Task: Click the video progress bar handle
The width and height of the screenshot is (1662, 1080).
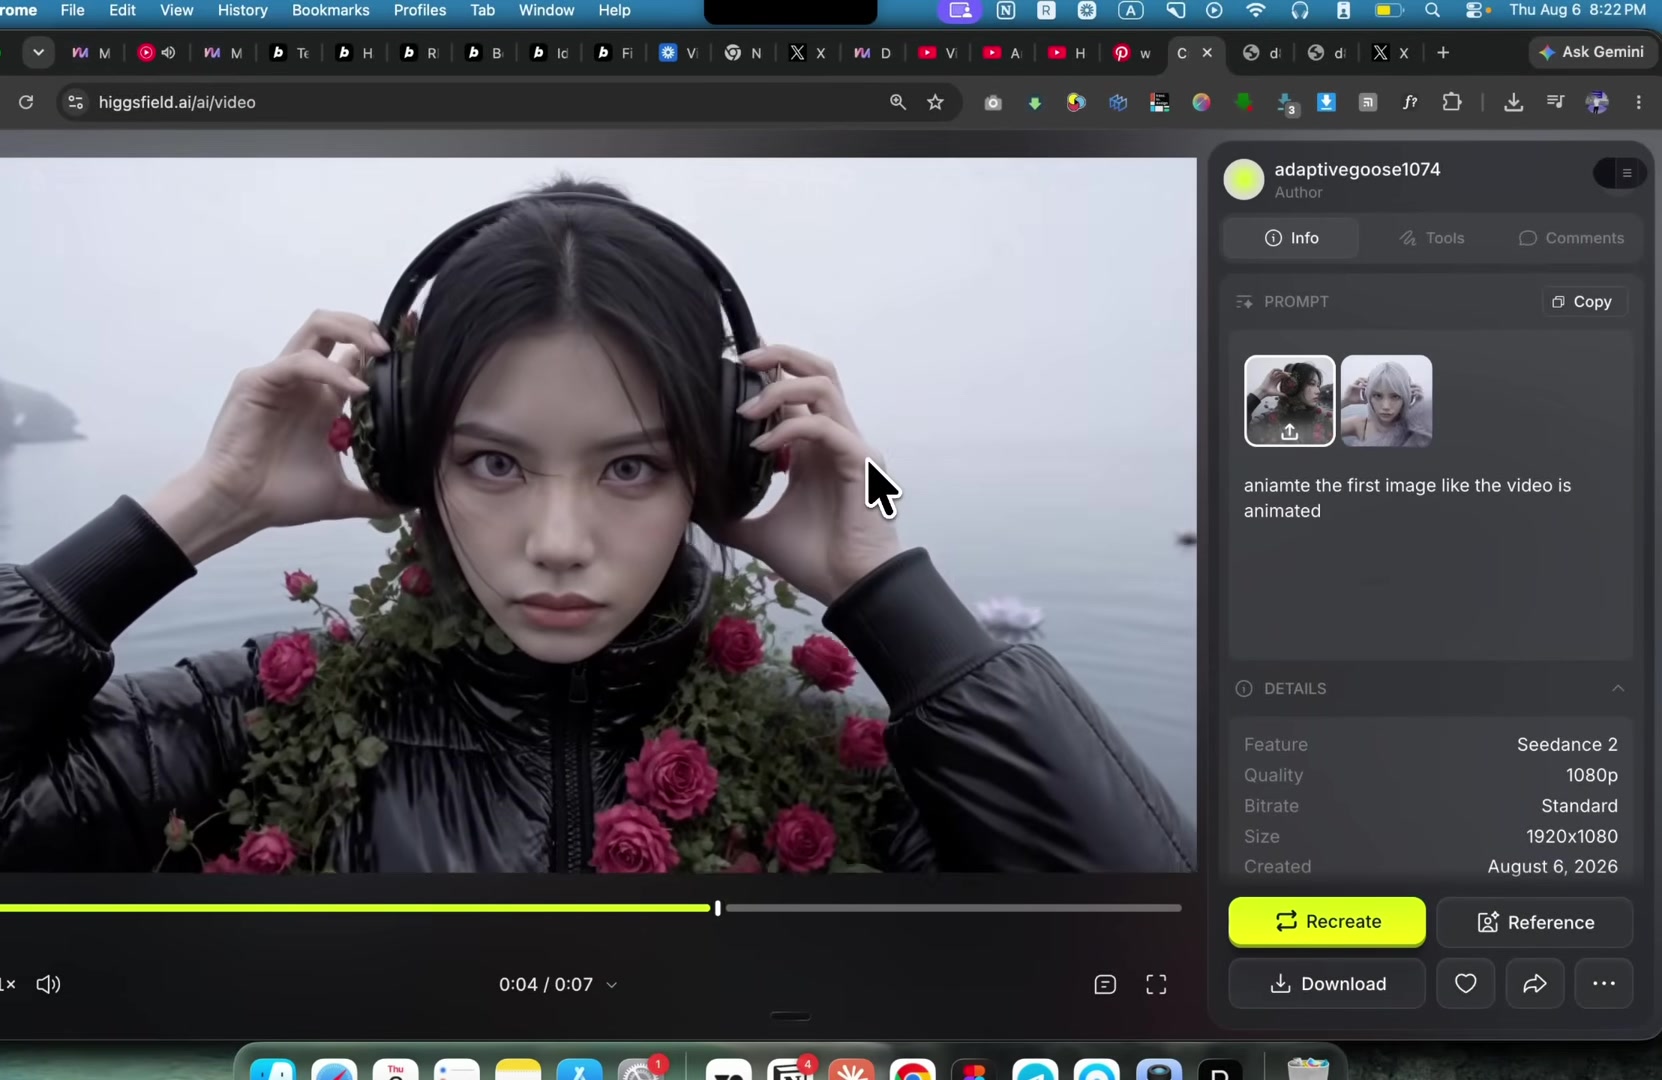Action: pos(717,908)
